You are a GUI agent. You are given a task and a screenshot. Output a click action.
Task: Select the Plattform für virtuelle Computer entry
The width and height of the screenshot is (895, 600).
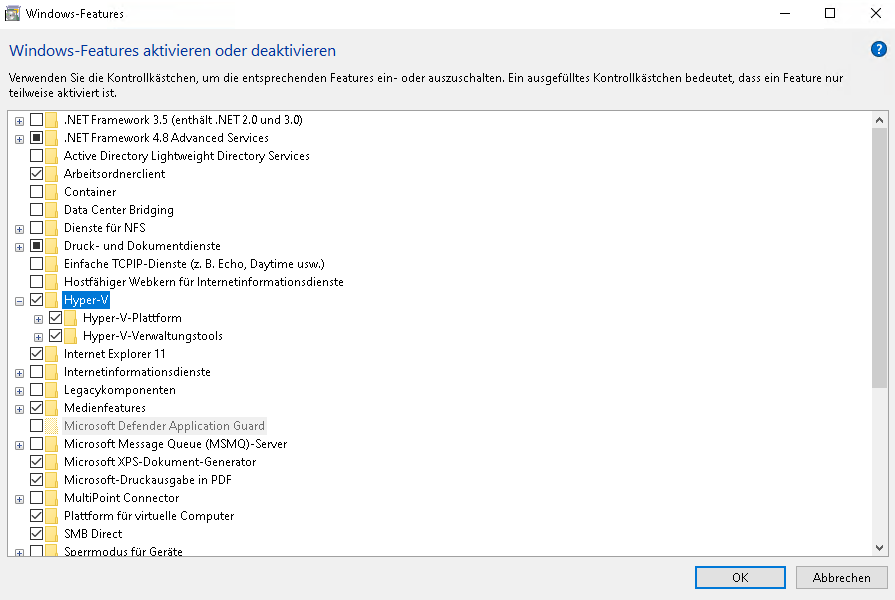(x=148, y=516)
